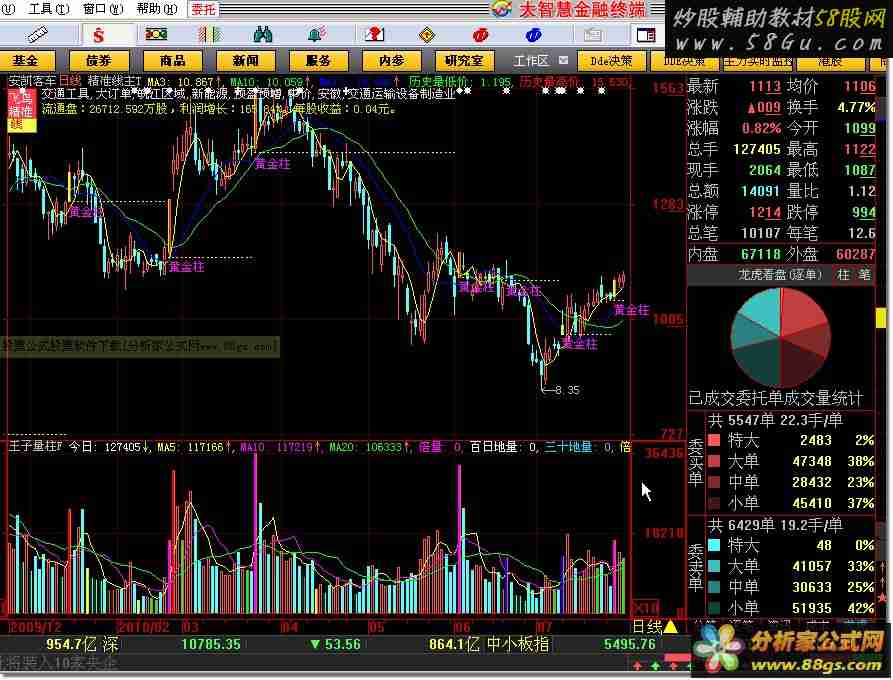Switch to the 基金 tab
The image size is (893, 680).
coord(26,60)
